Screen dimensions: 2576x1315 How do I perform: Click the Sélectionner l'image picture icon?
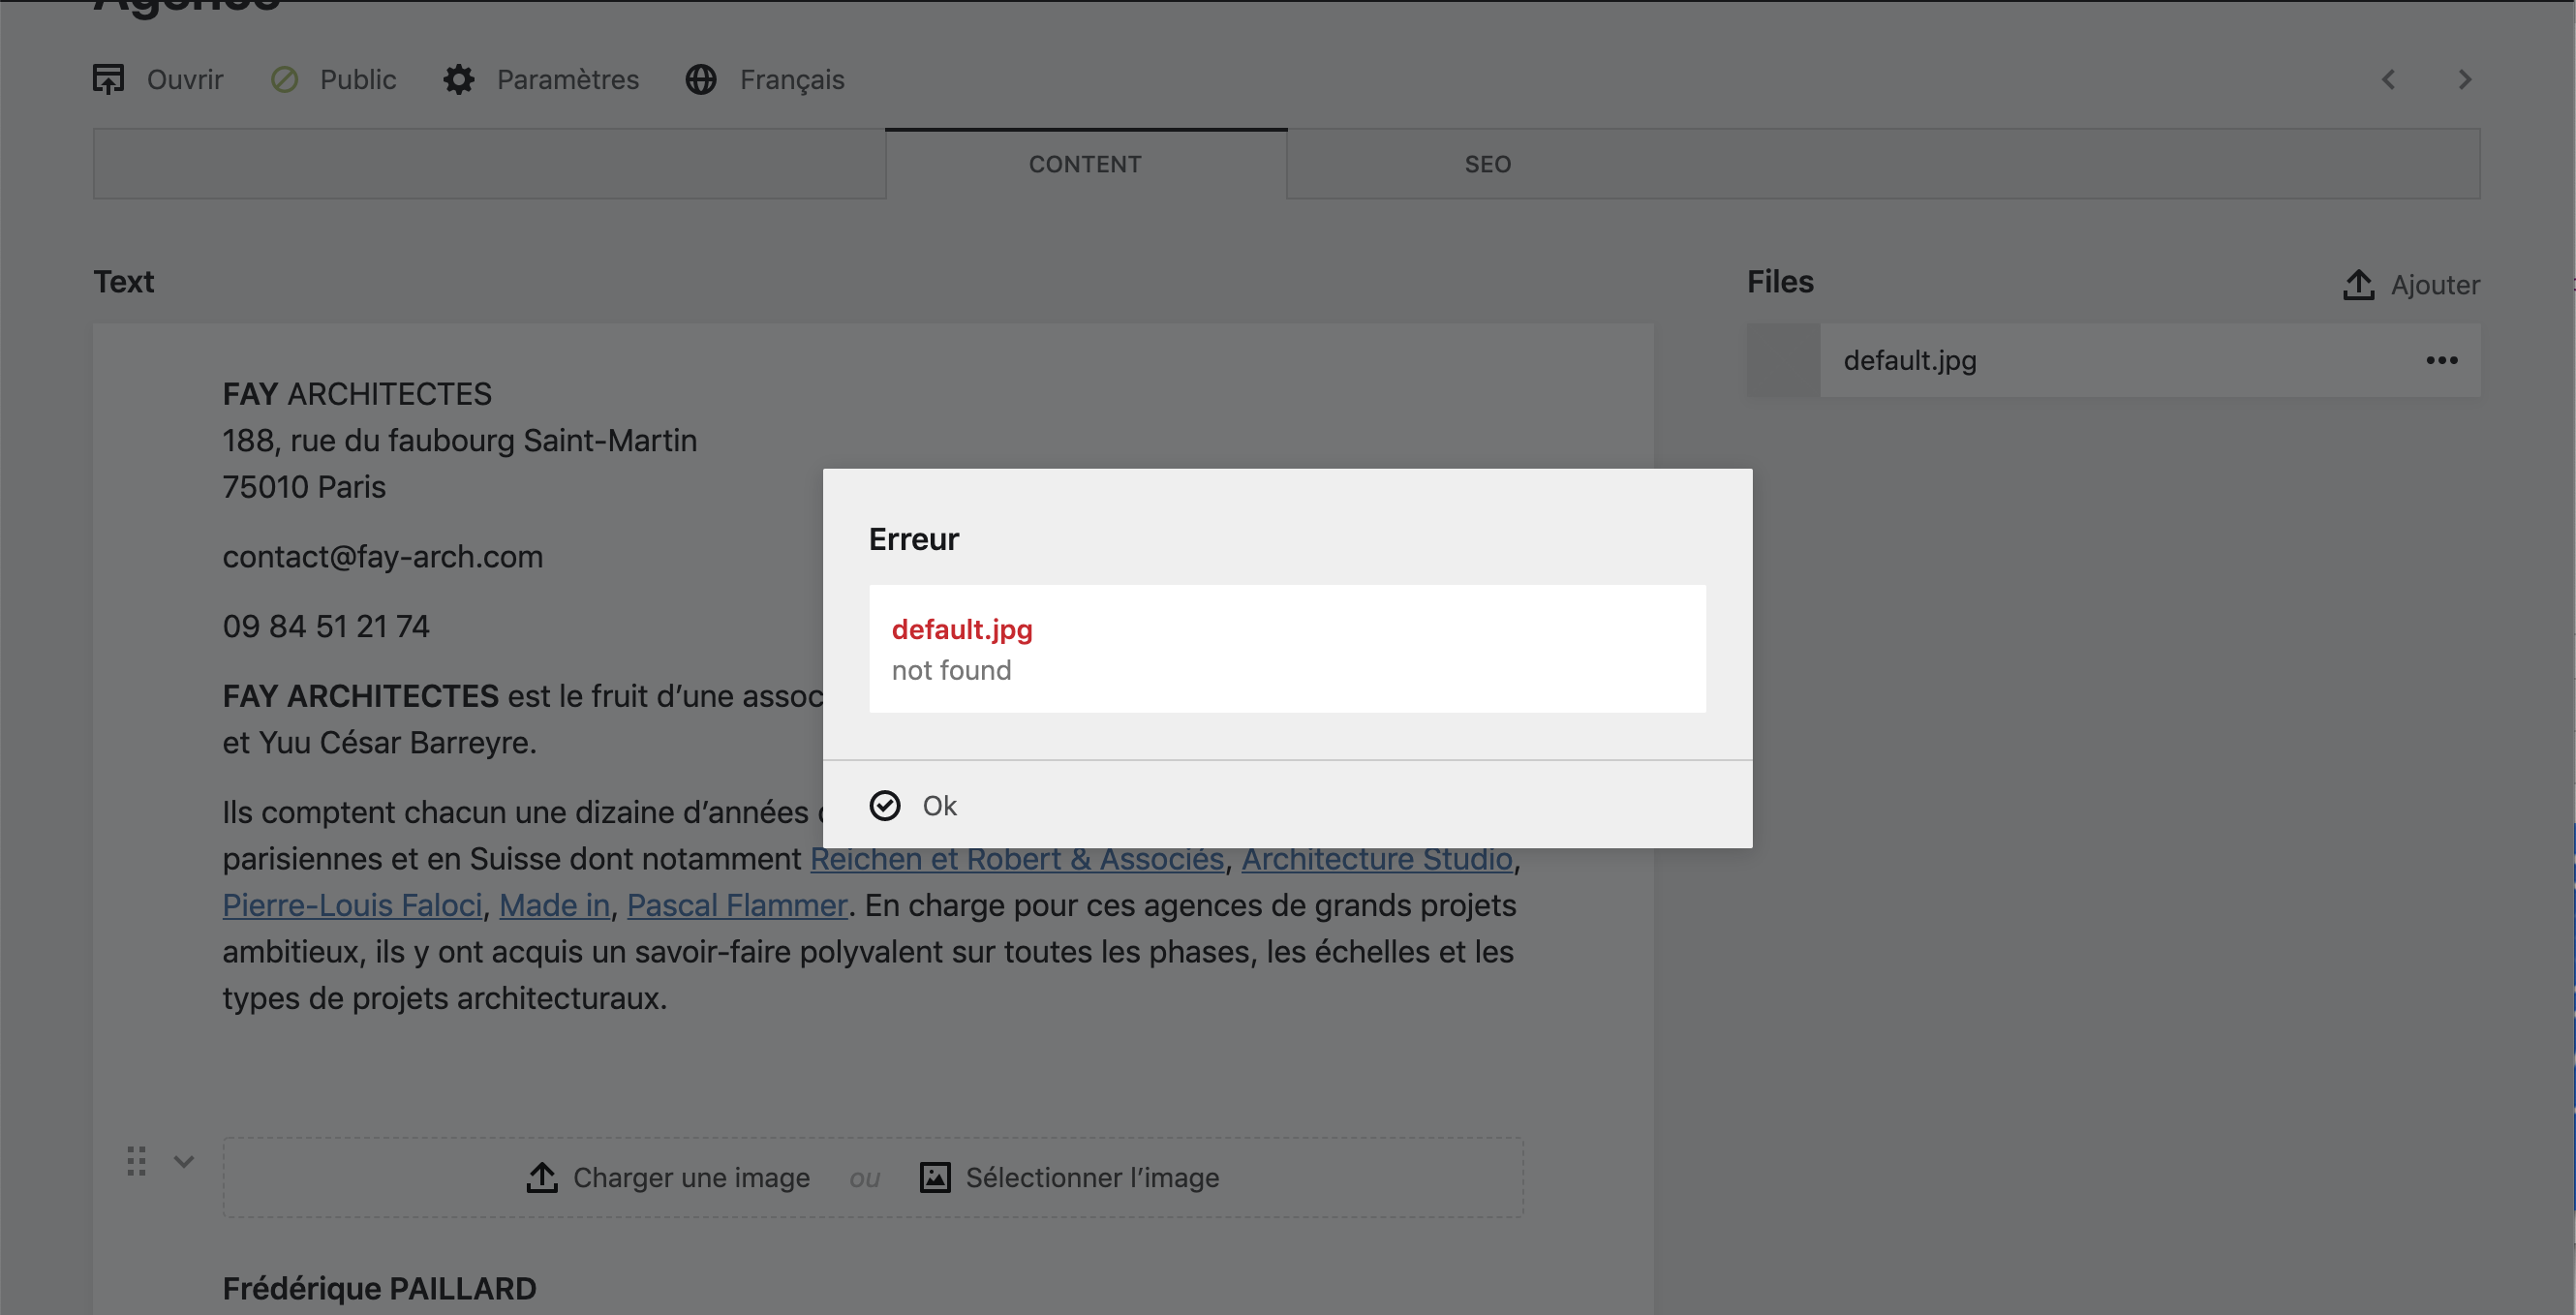coord(934,1177)
